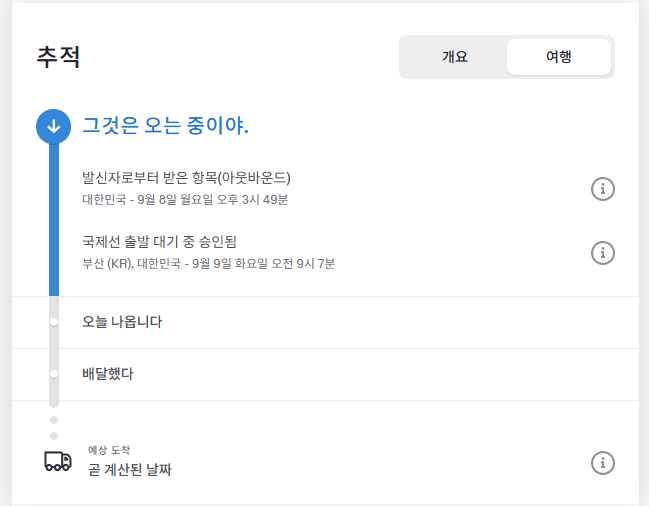Switch to the 개요 tab
Image resolution: width=649 pixels, height=506 pixels.
click(454, 57)
